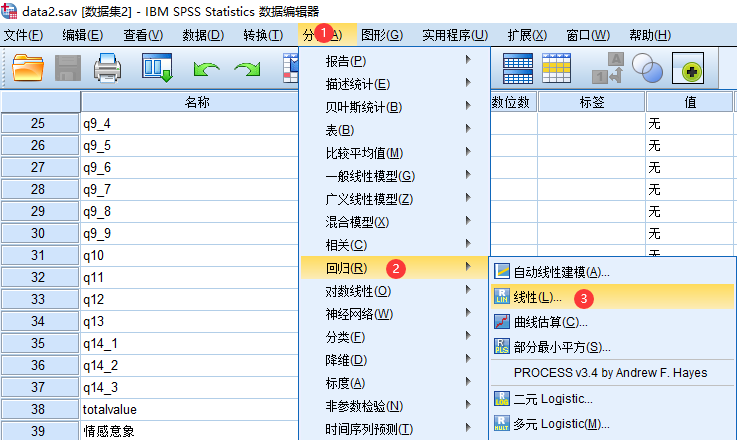The width and height of the screenshot is (737, 440).
Task: Open the 转换(T) menu
Action: tap(263, 35)
